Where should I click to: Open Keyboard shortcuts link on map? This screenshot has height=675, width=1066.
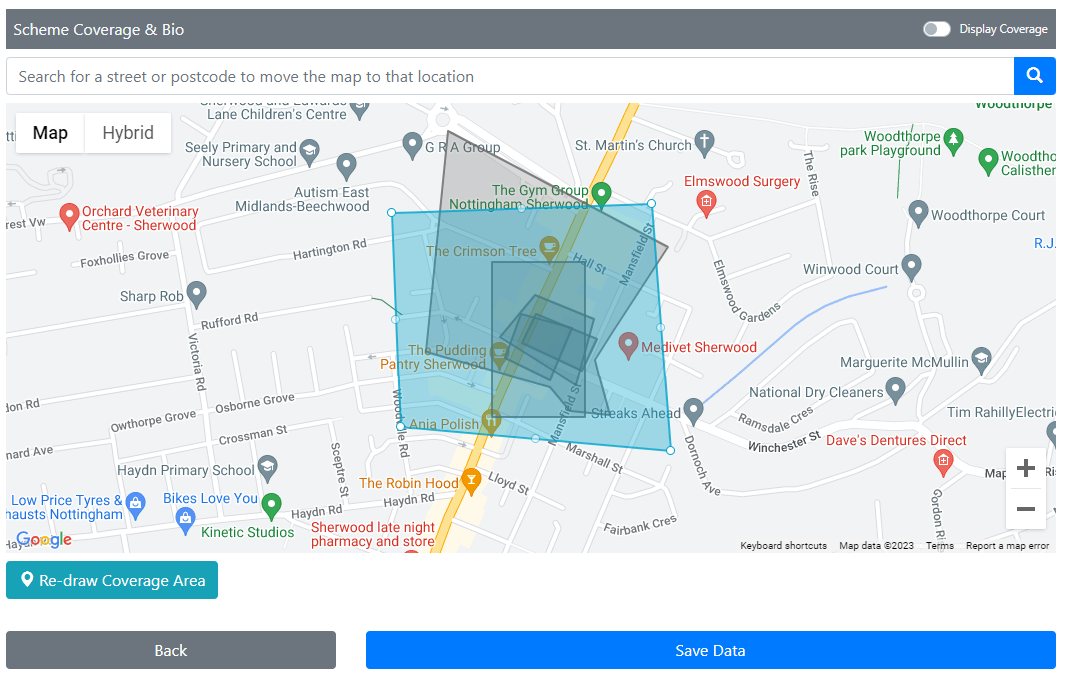783,545
